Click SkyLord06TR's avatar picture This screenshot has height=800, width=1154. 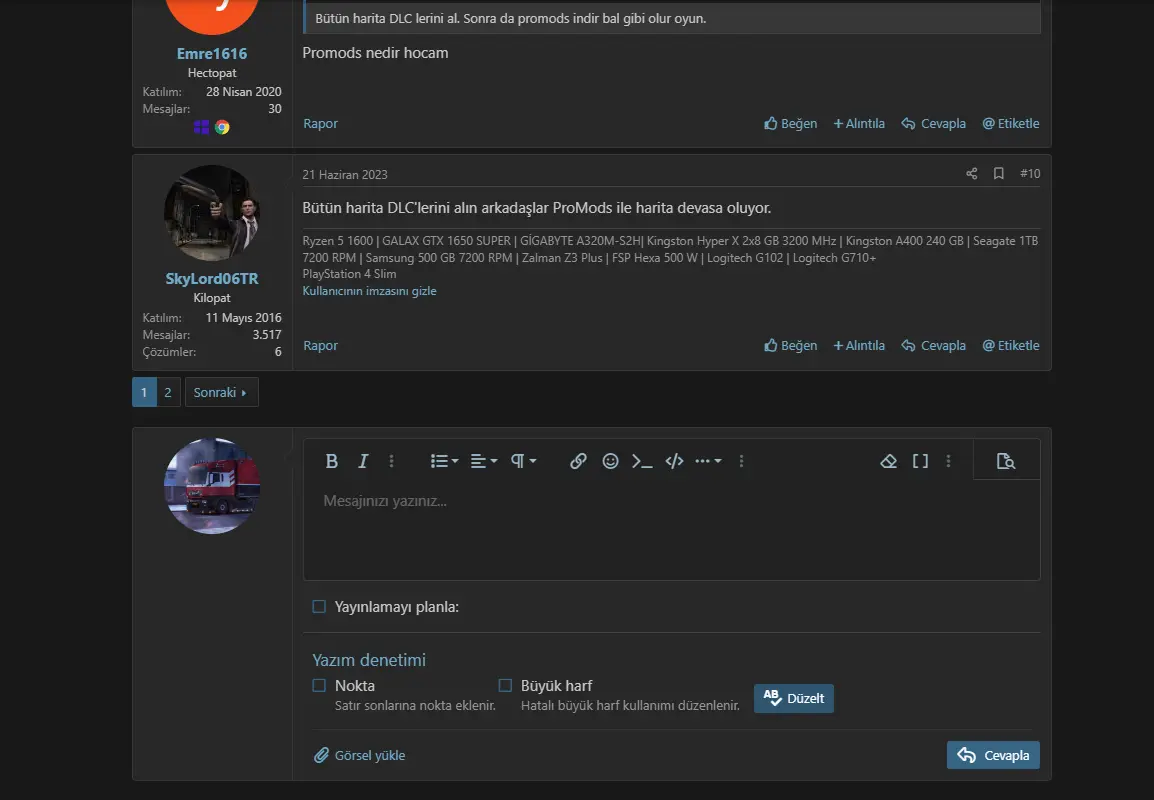point(212,213)
